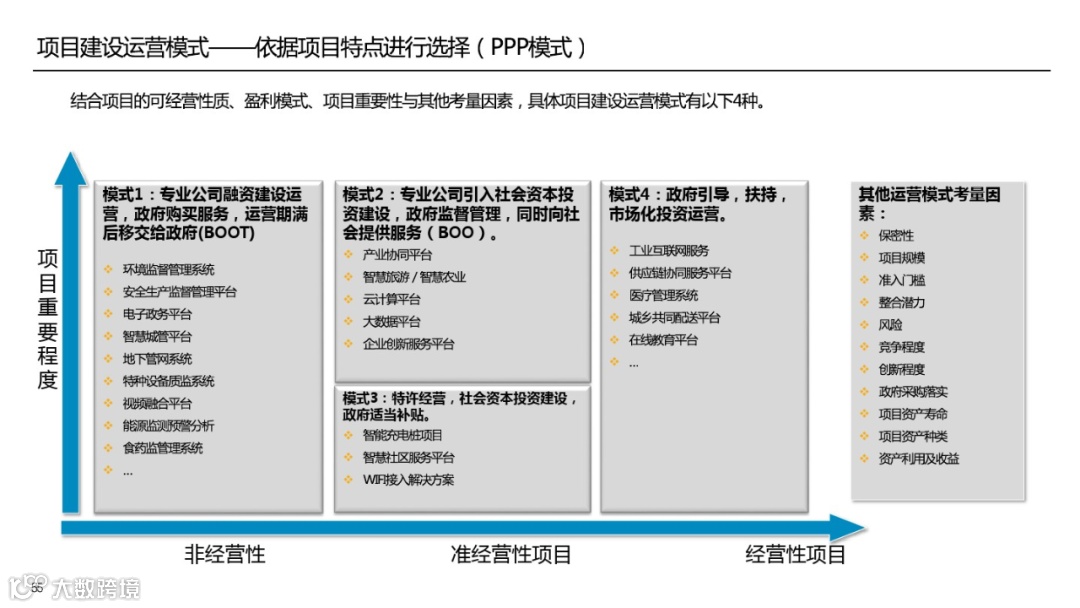Select the subtitle sentence mentioning '建设运营模式有以下4种'
The image size is (1080, 608).
(417, 101)
